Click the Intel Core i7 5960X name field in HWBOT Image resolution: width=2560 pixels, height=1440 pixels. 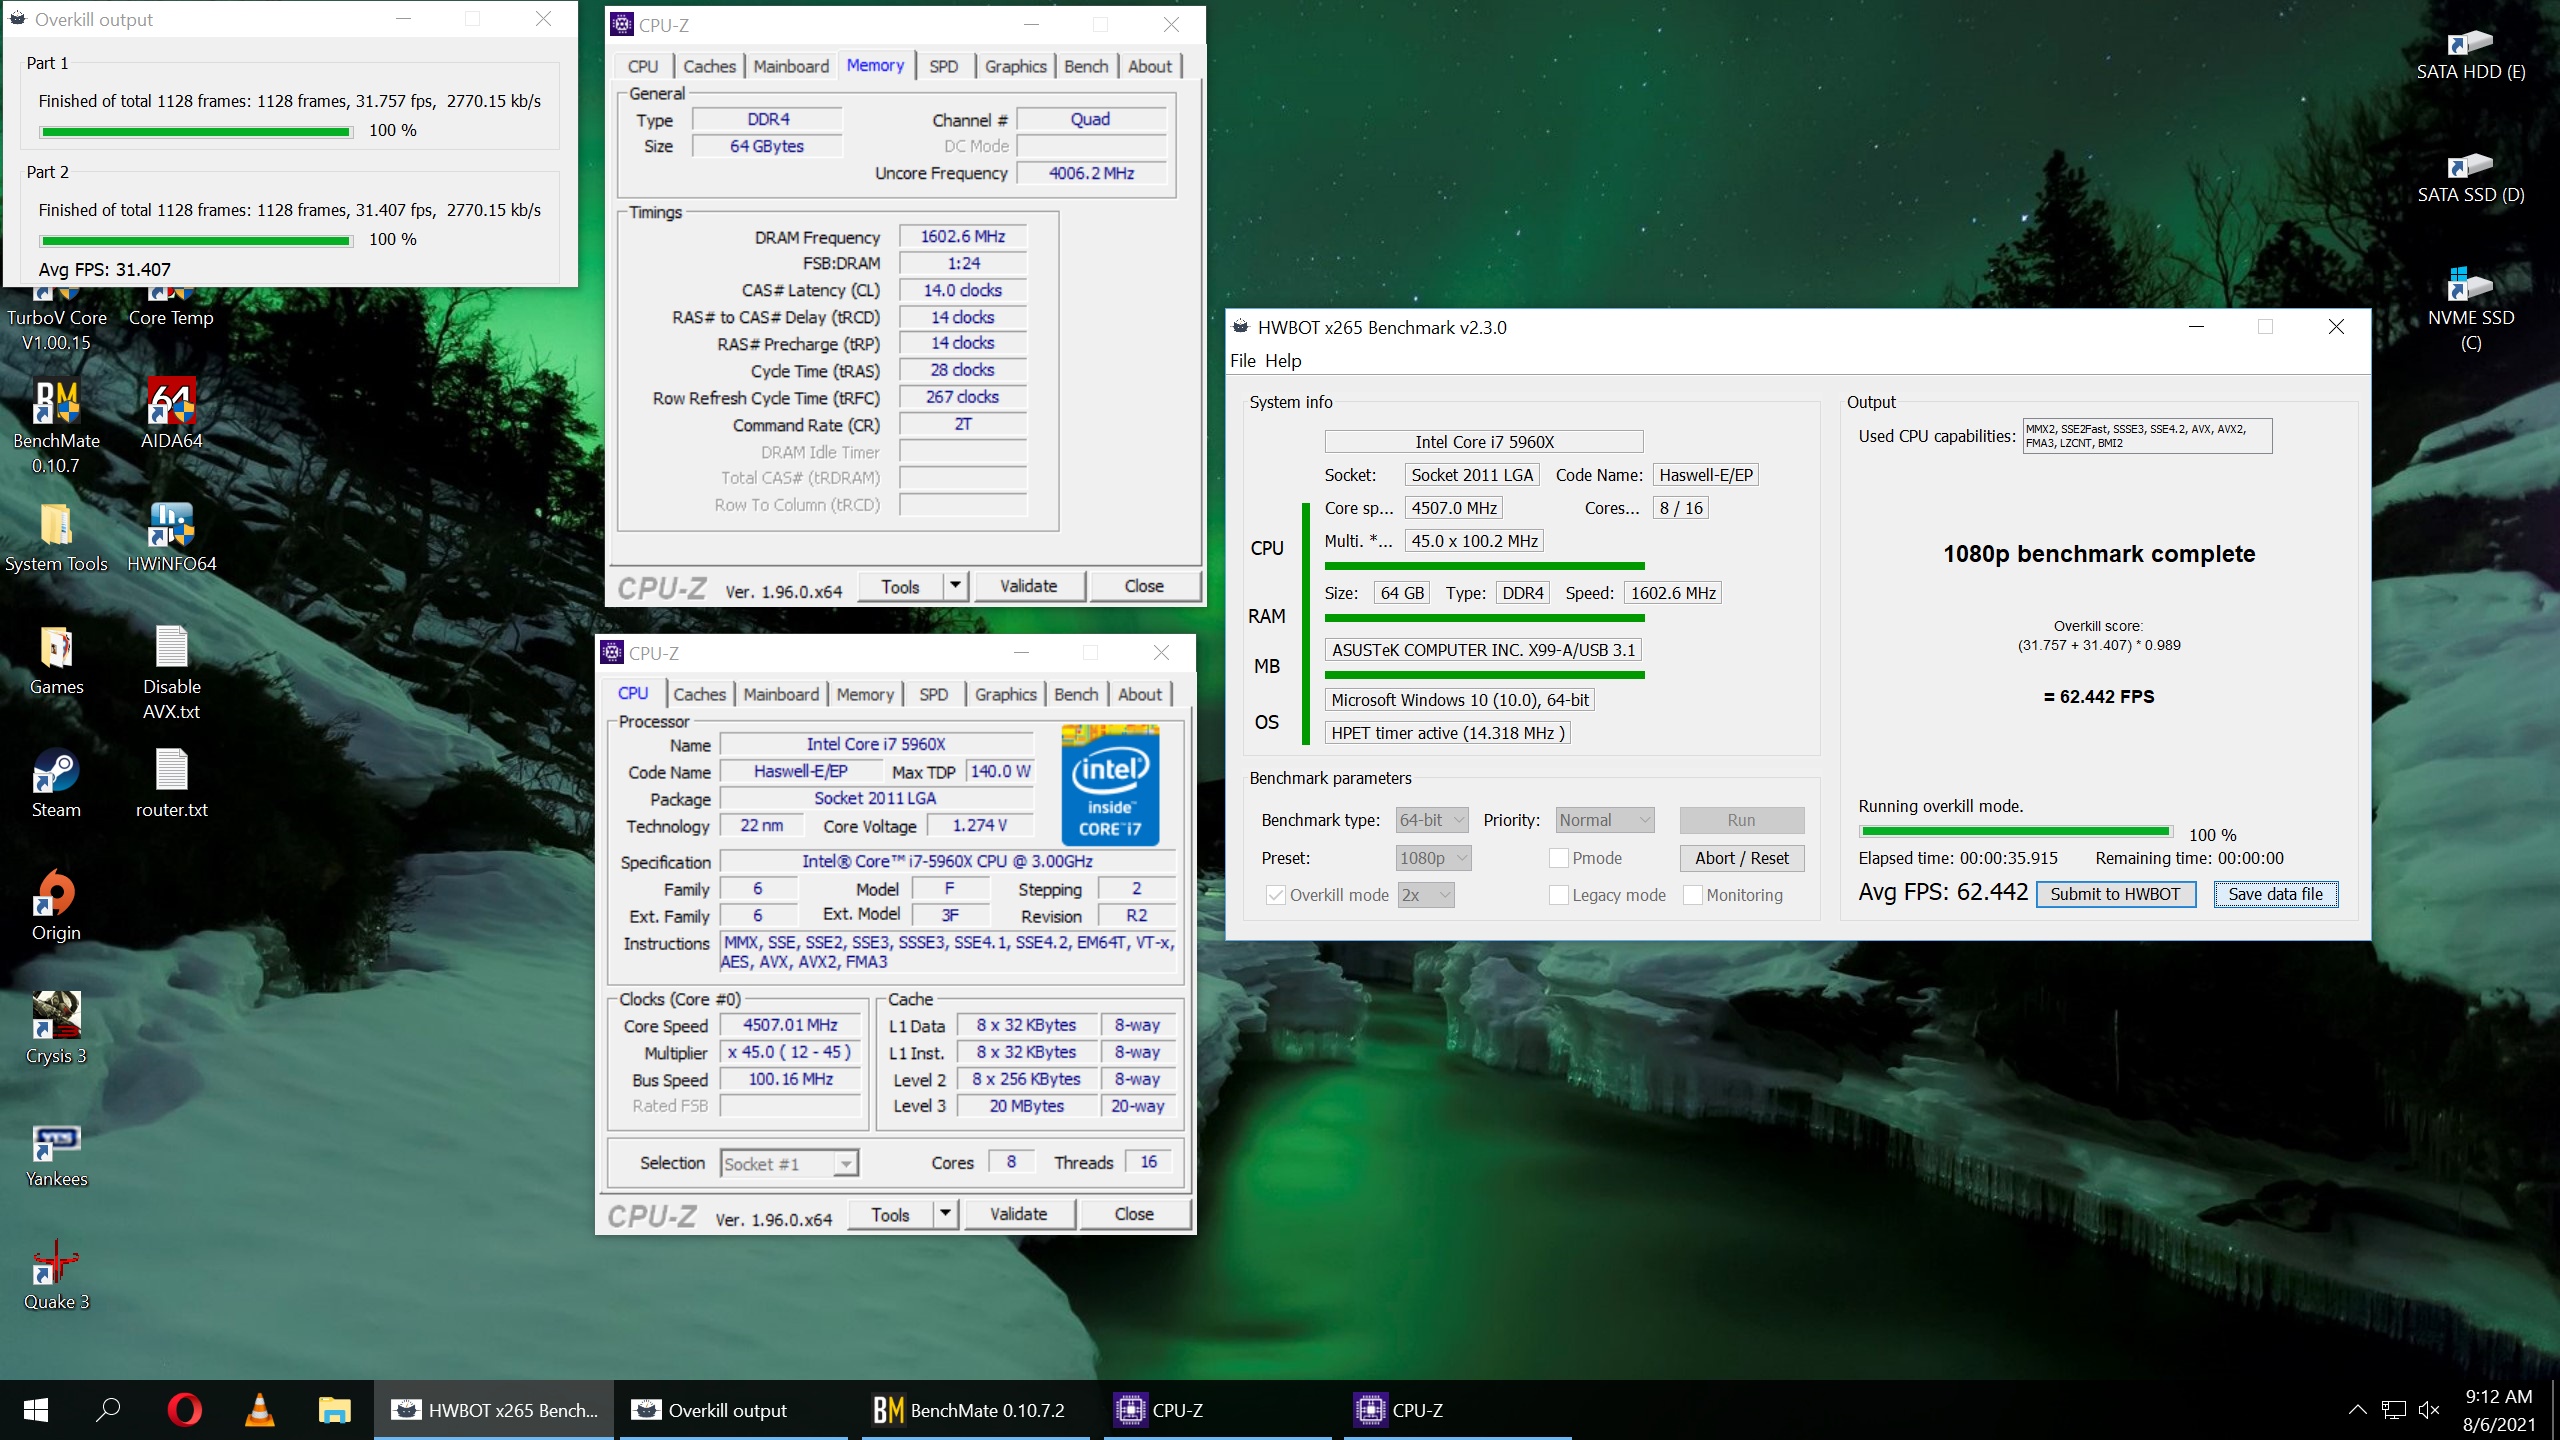coord(1484,442)
